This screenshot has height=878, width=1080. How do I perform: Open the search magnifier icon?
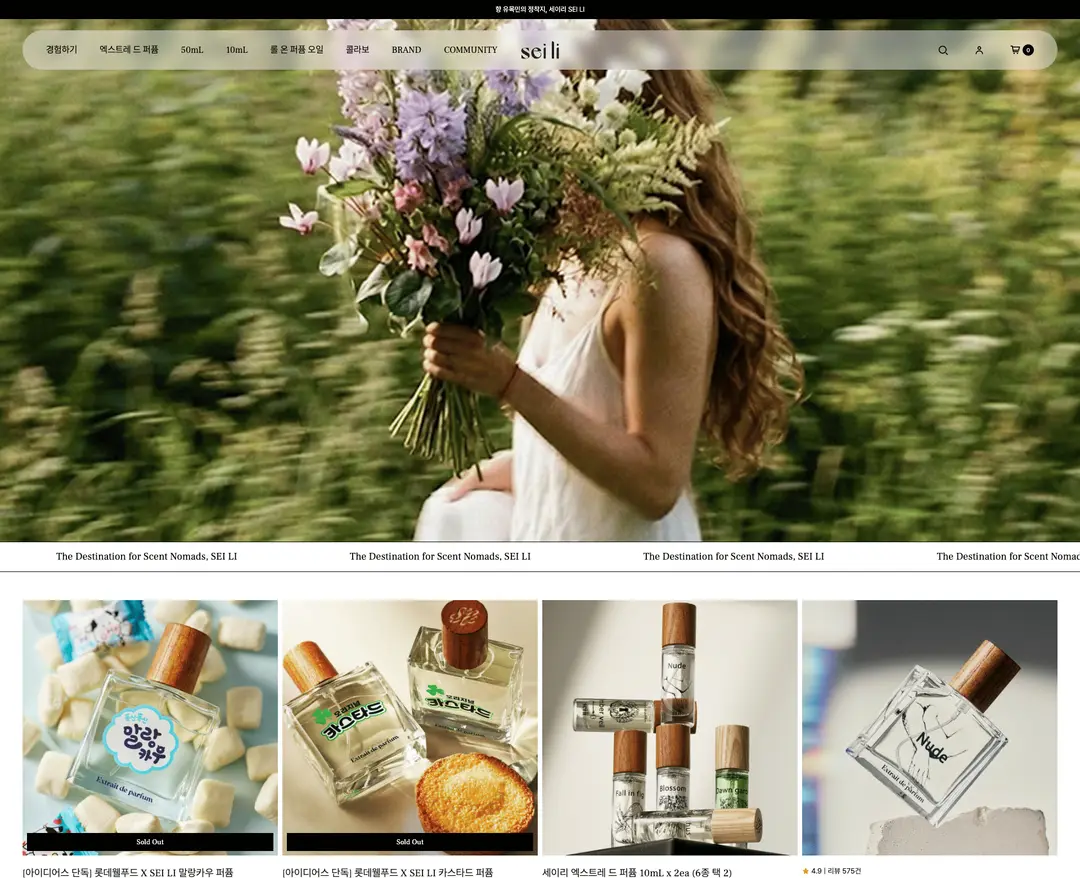tap(943, 50)
